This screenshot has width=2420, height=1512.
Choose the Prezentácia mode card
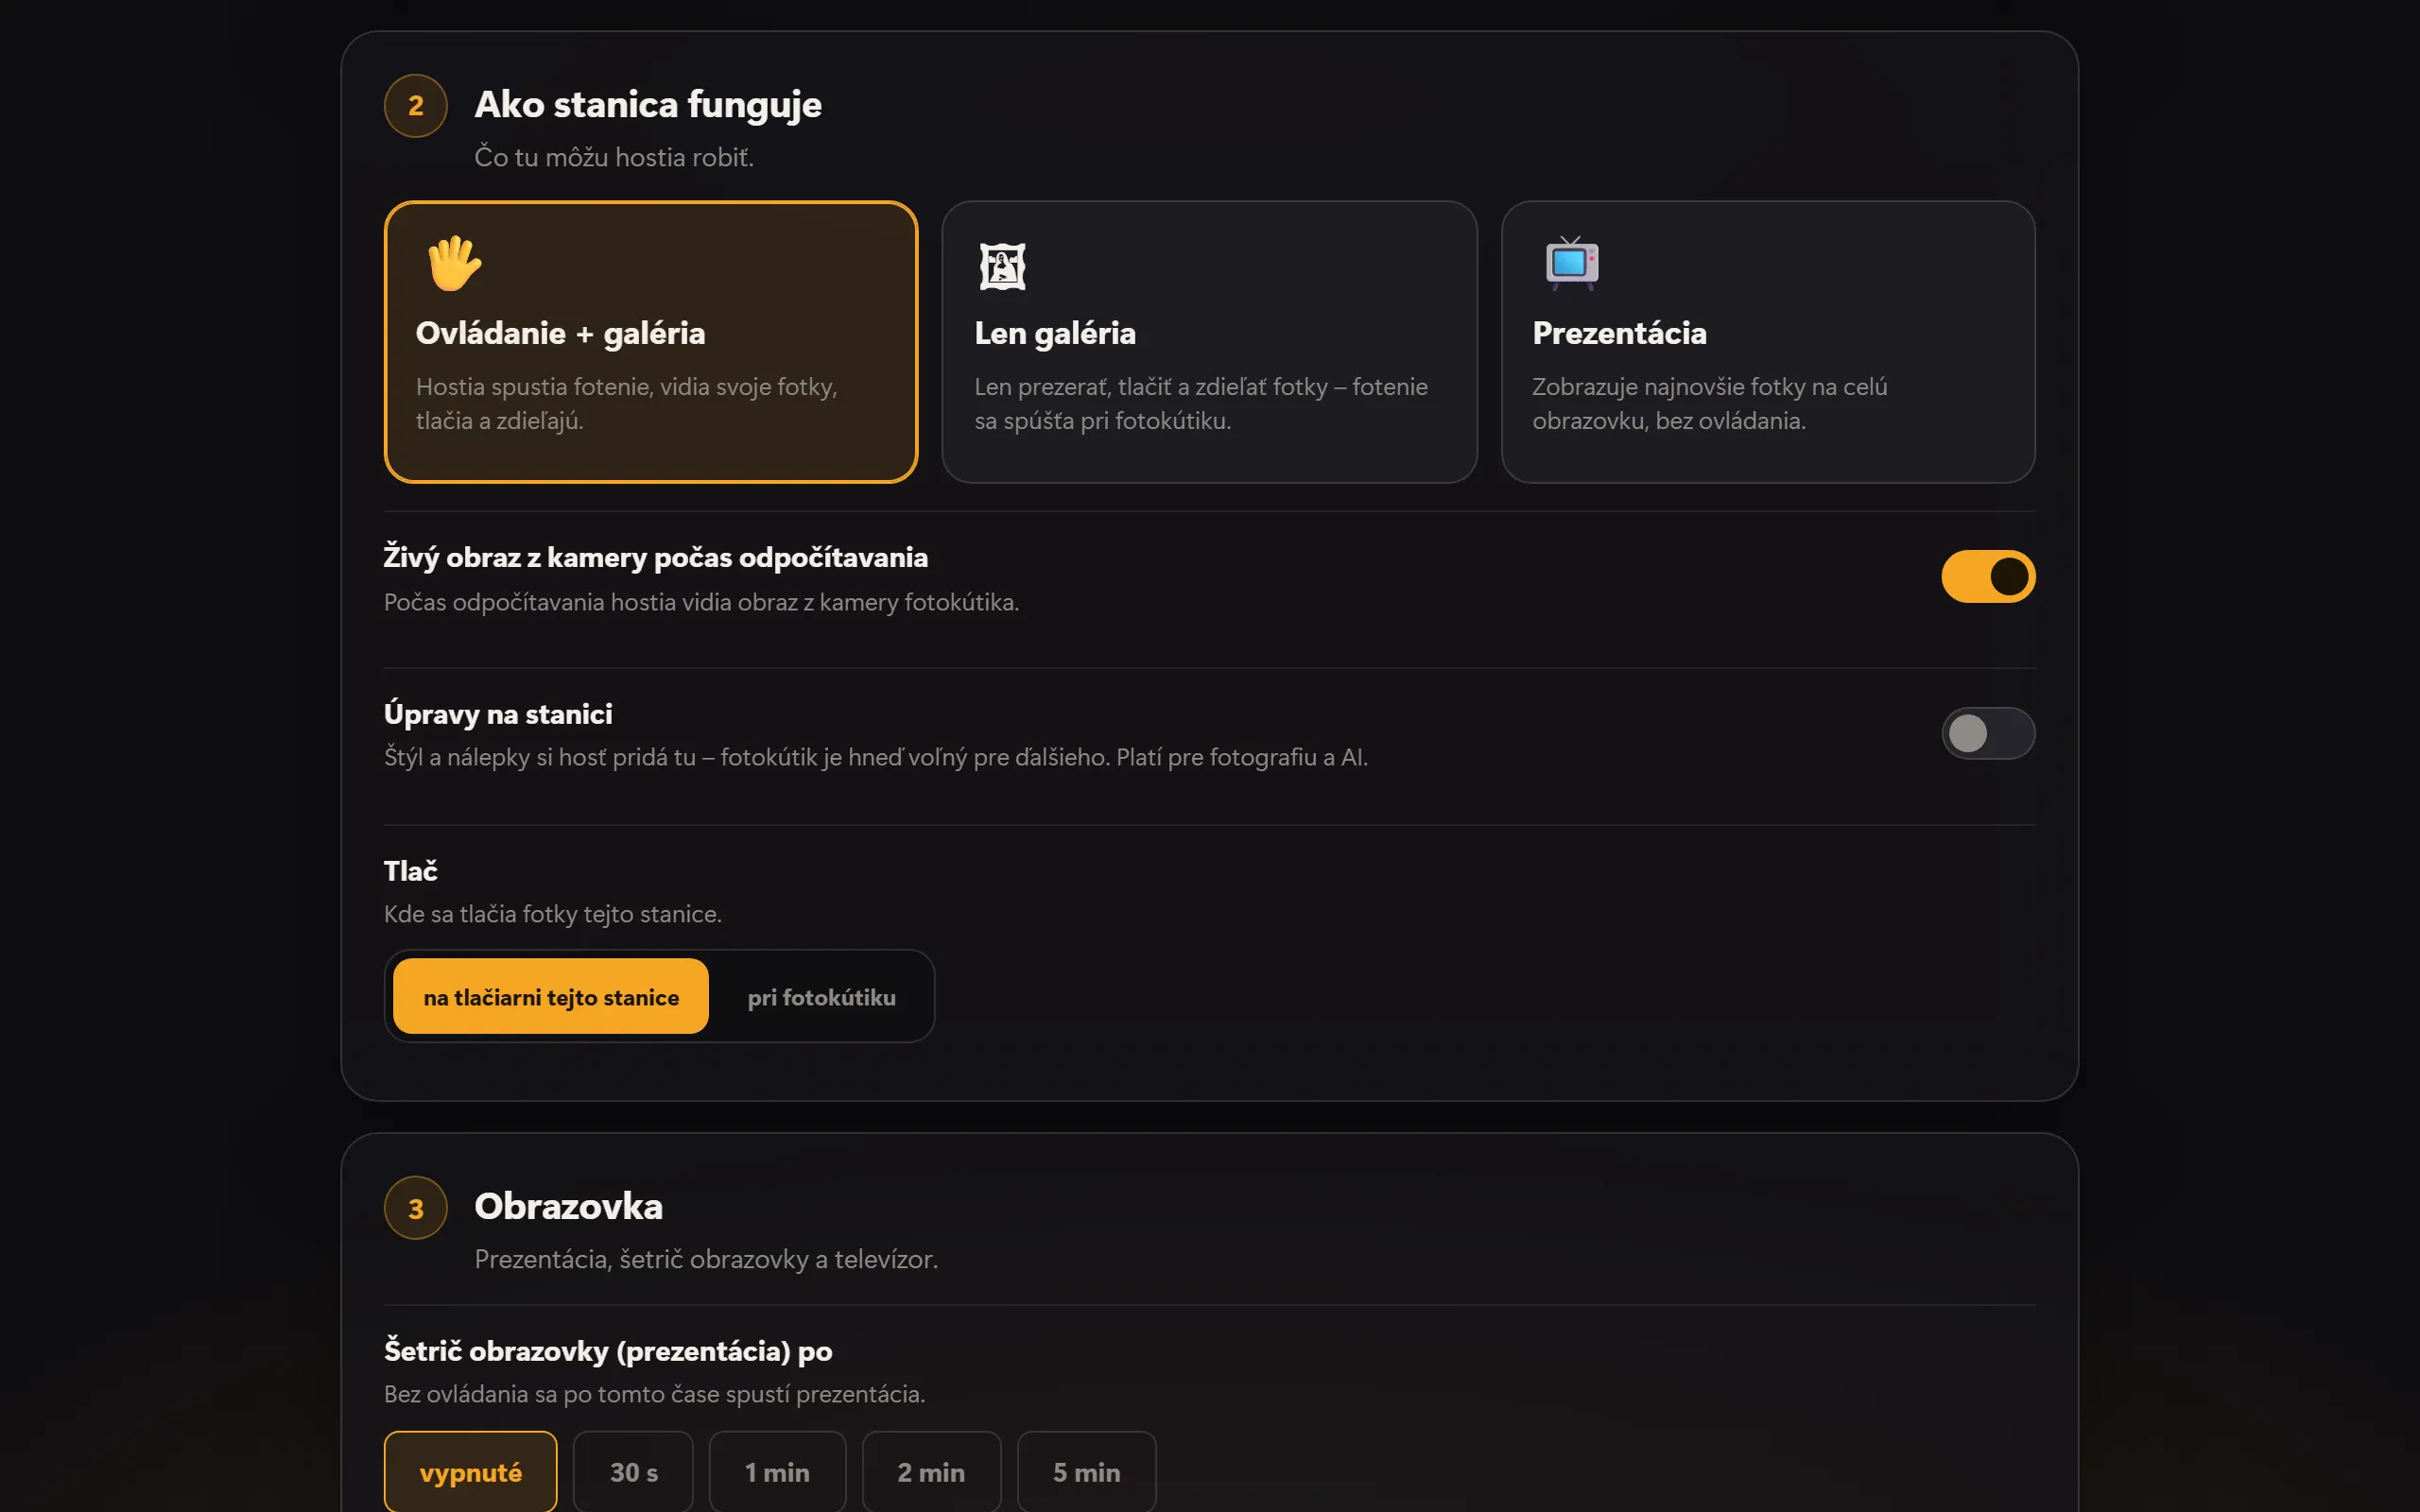(x=1768, y=342)
